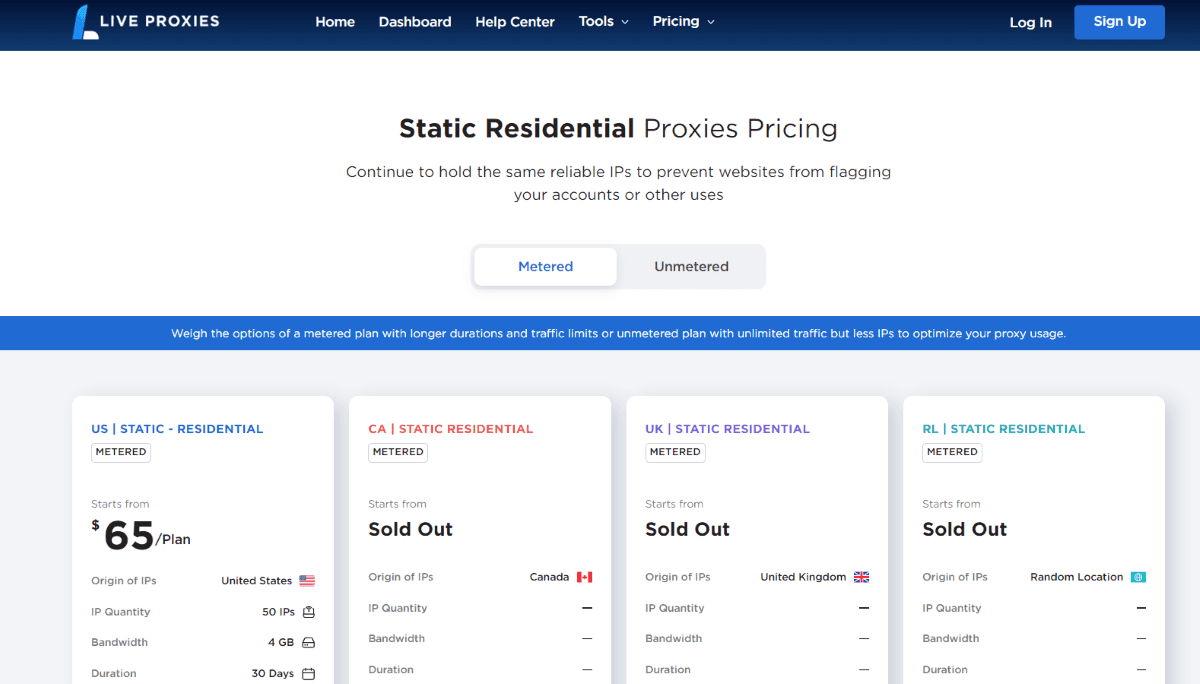The height and width of the screenshot is (684, 1200).
Task: Click Sold Out on the Canada card
Action: coord(411,530)
